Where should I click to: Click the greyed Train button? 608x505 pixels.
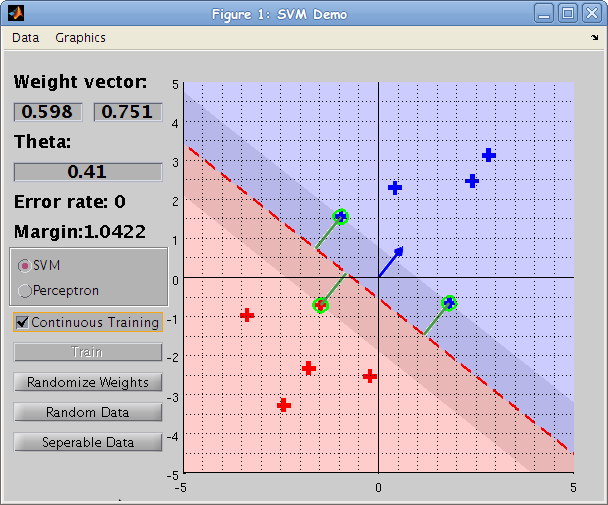[x=88, y=352]
